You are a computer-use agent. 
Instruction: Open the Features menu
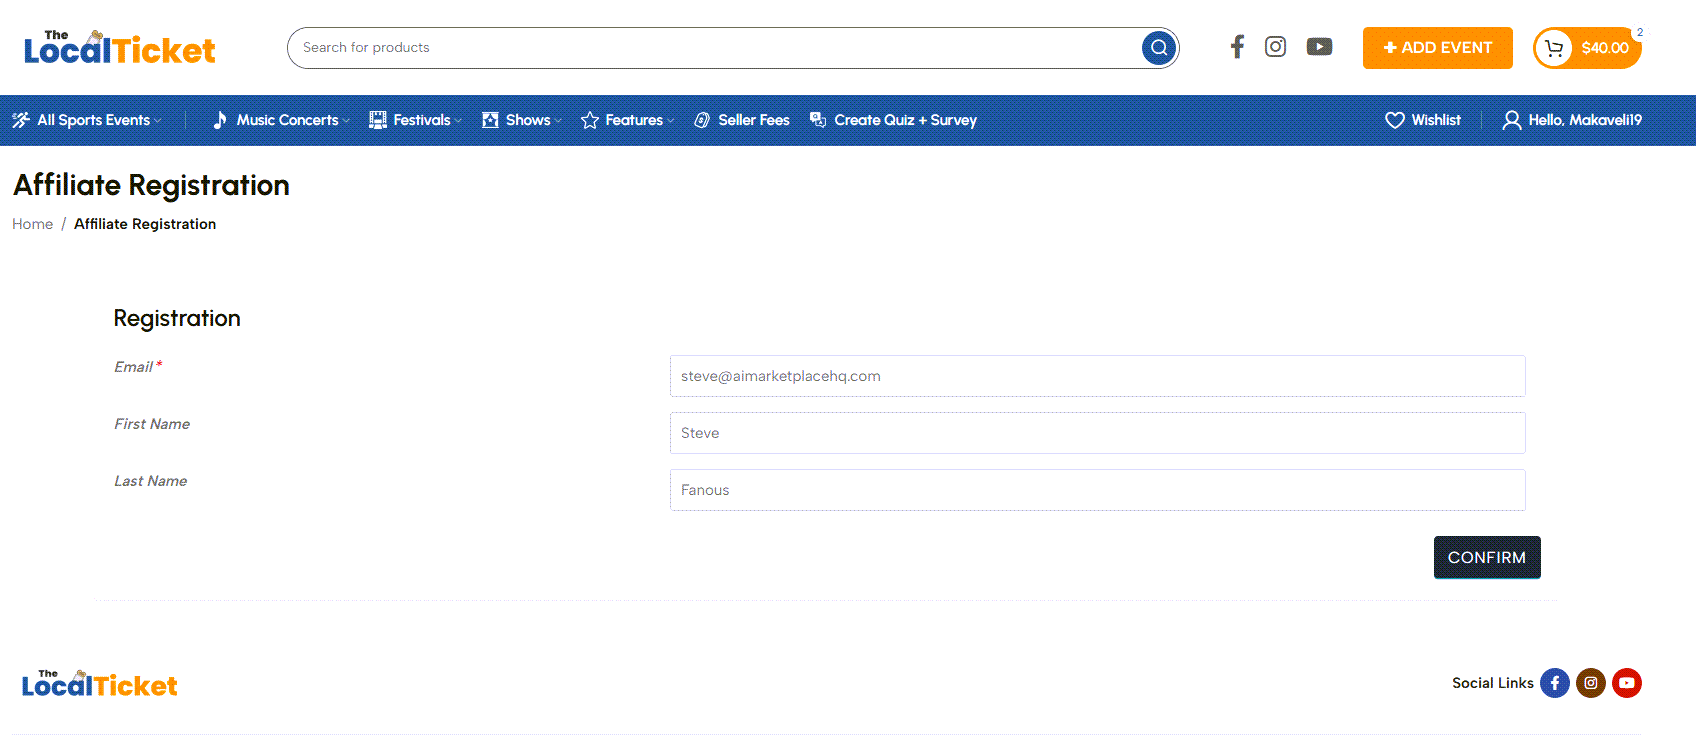[634, 120]
